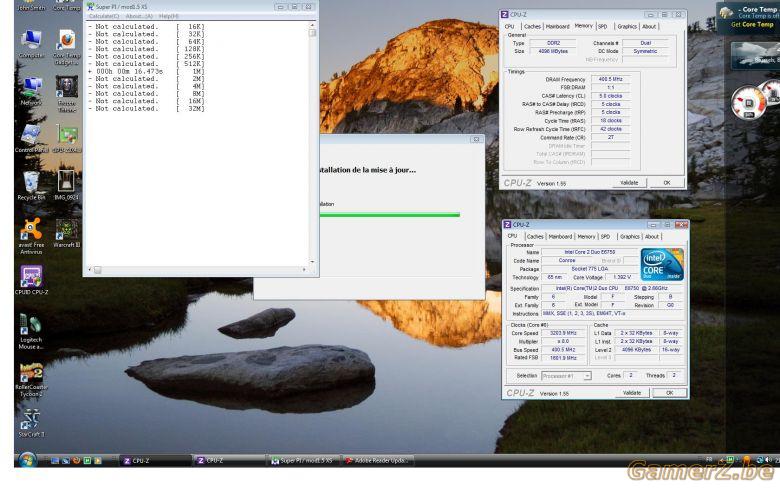The height and width of the screenshot is (488, 780).
Task: Switch to Graphics tab in lower CPU-Z window
Action: pyautogui.click(x=630, y=237)
